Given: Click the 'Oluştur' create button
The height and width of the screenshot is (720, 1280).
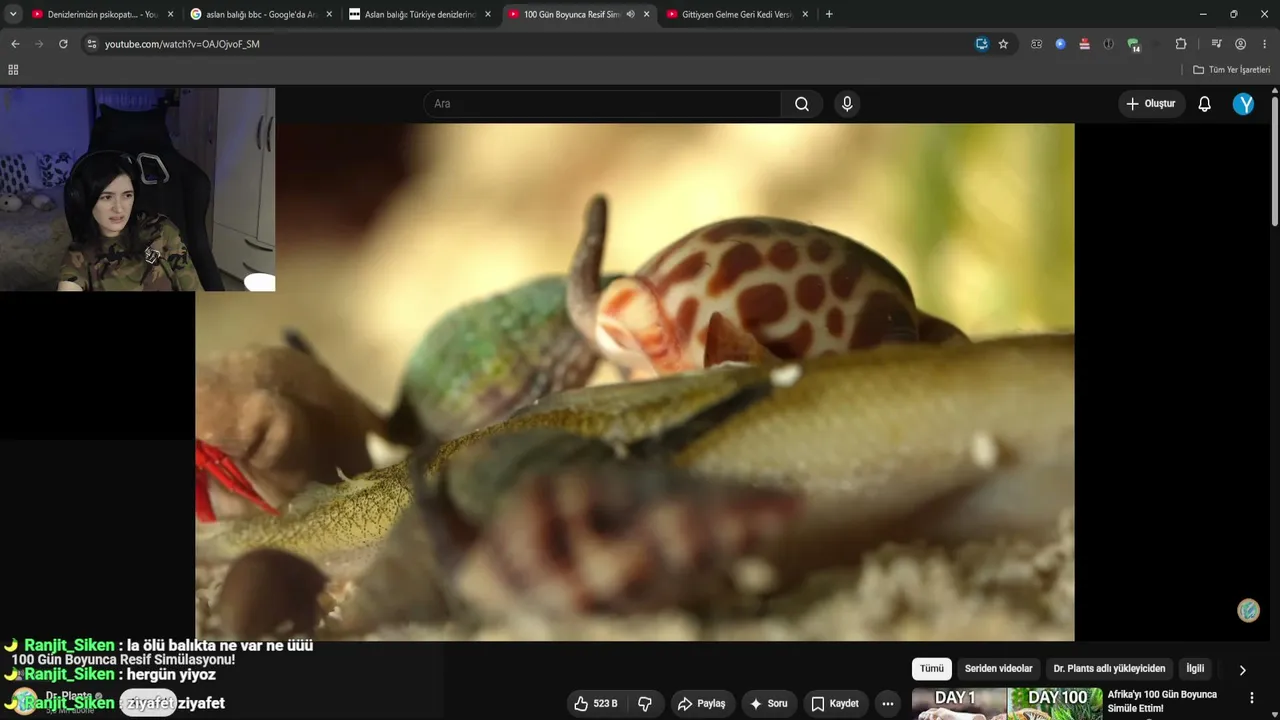Looking at the screenshot, I should tap(1150, 104).
